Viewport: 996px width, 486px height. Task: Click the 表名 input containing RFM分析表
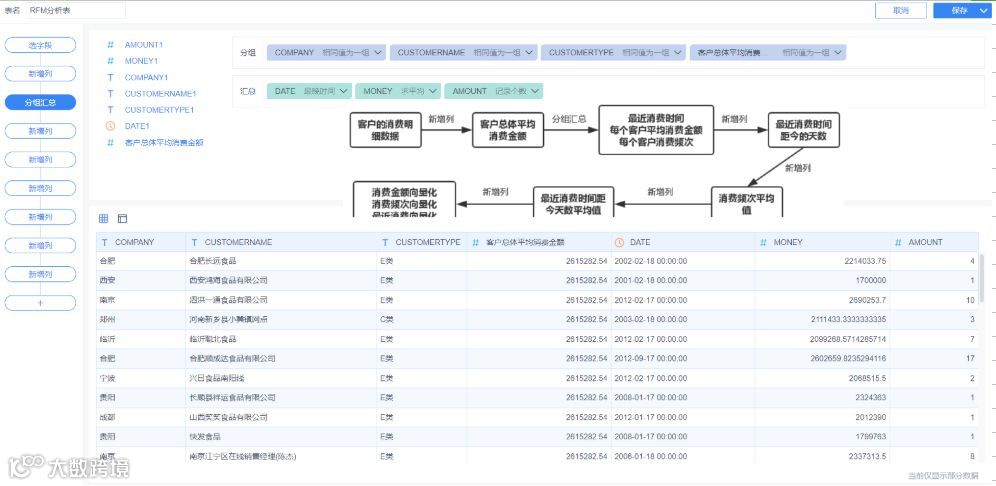click(76, 10)
